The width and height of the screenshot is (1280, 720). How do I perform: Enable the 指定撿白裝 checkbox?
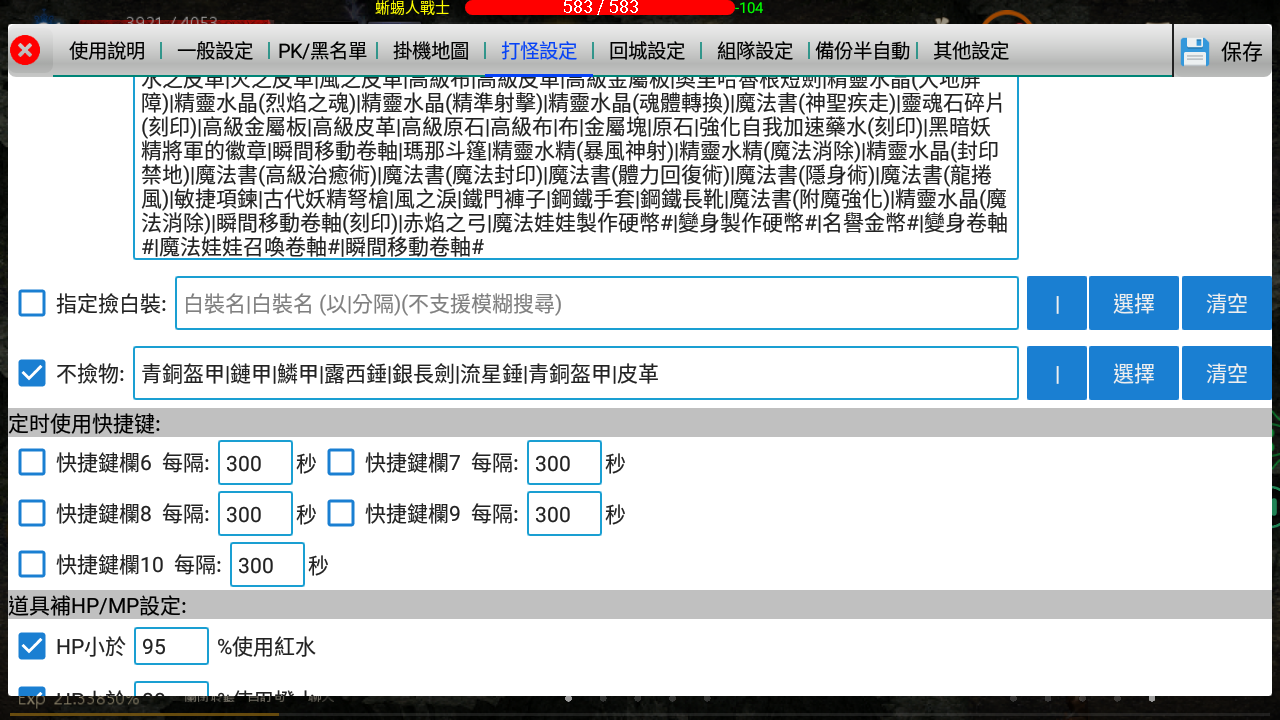click(32, 303)
